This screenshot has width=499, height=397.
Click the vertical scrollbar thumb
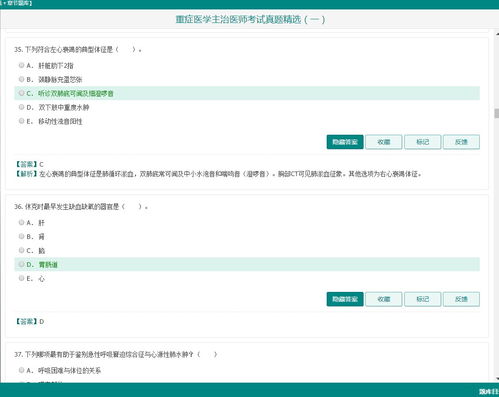coord(497,113)
